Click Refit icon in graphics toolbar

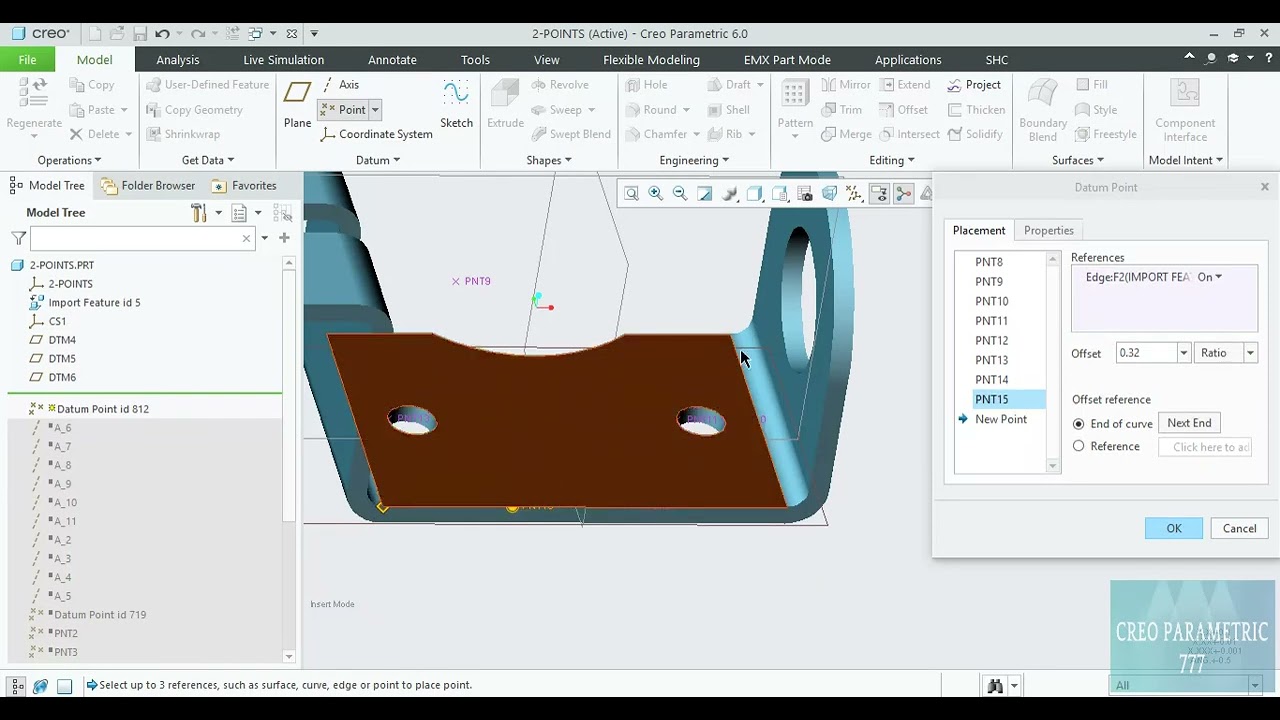tap(631, 194)
